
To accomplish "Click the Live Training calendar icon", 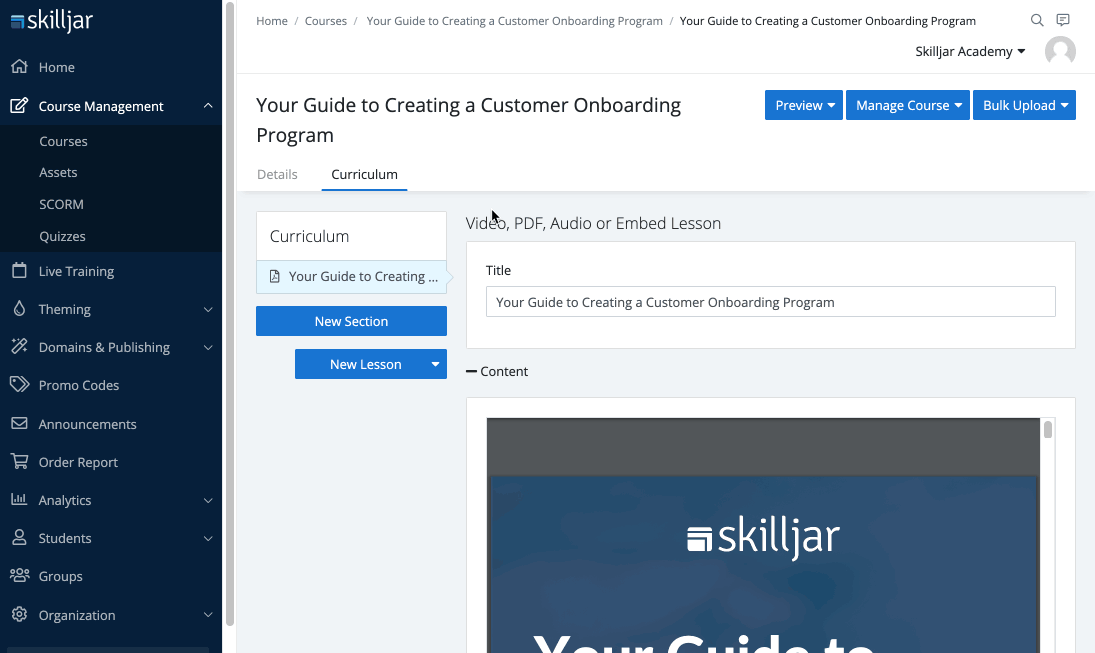I will (x=19, y=271).
